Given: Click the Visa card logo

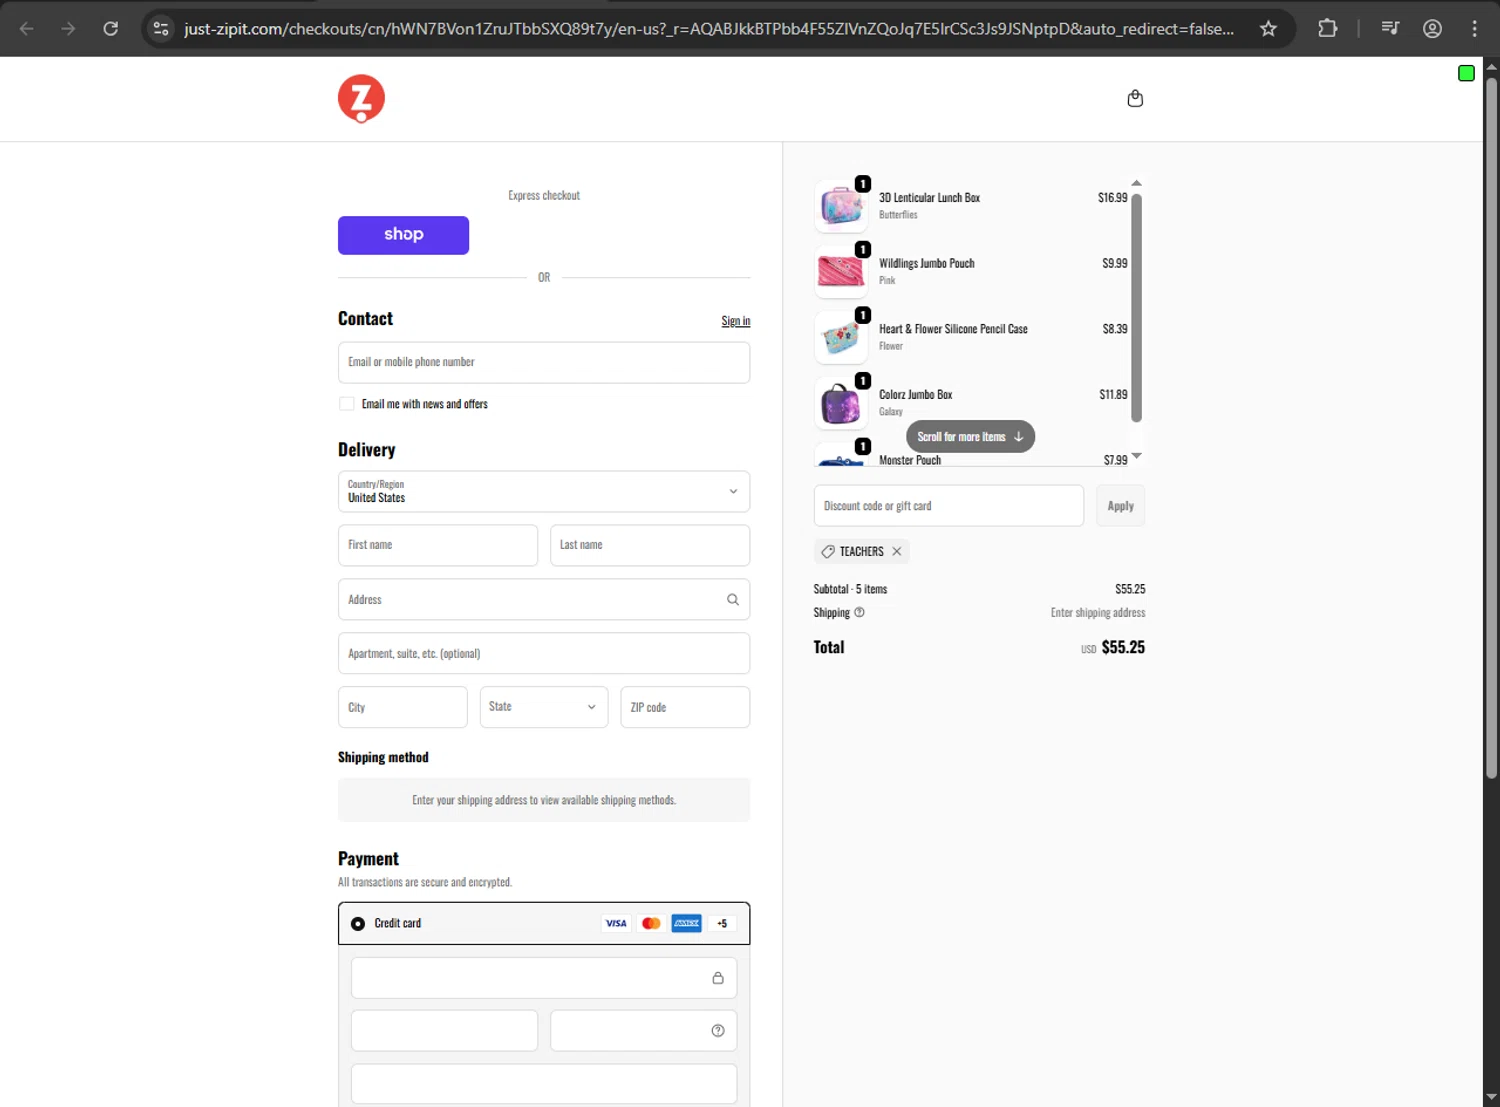Looking at the screenshot, I should tap(616, 923).
